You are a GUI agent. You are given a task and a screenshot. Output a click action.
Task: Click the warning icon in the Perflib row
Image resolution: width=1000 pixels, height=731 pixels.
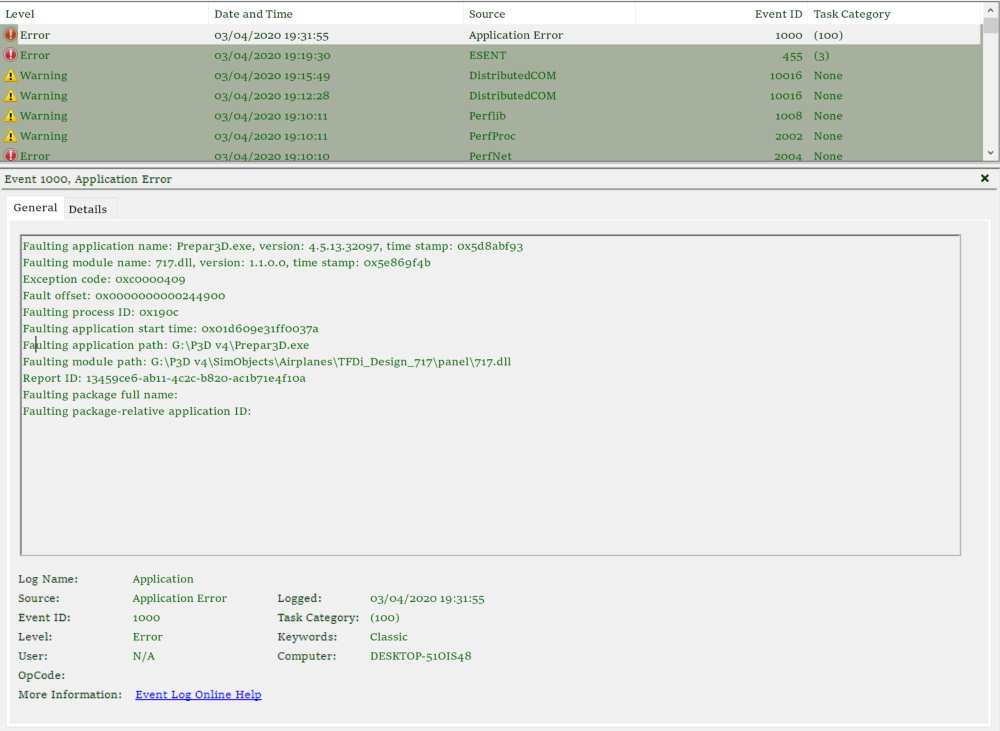pyautogui.click(x=11, y=115)
